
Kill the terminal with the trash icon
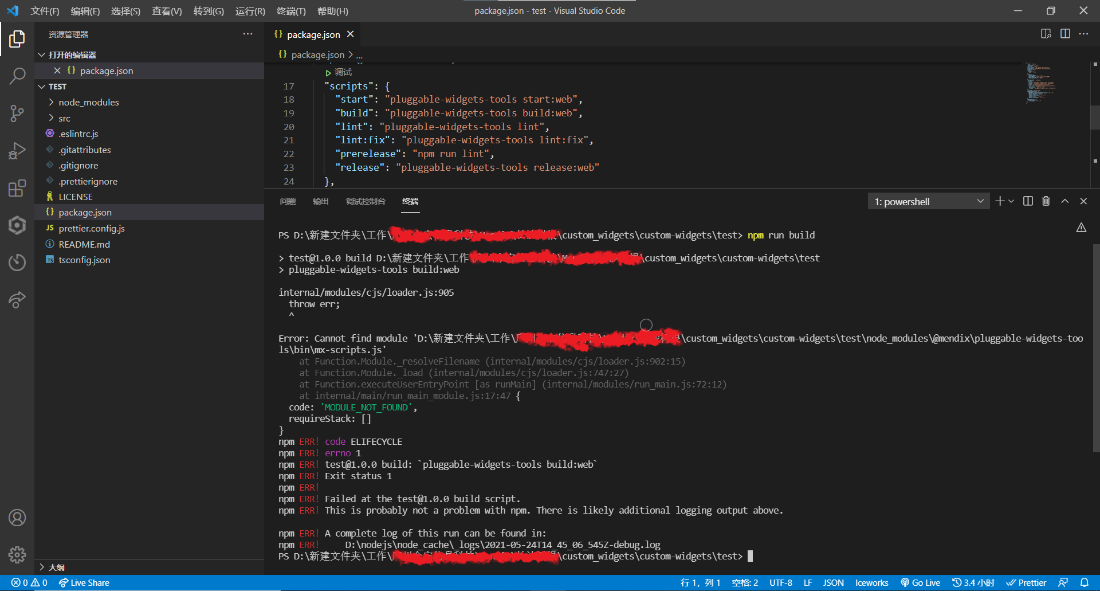tap(1046, 201)
